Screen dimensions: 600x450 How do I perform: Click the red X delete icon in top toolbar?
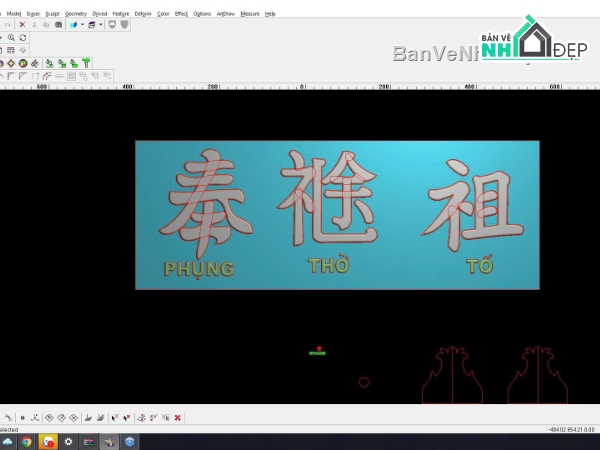22,25
